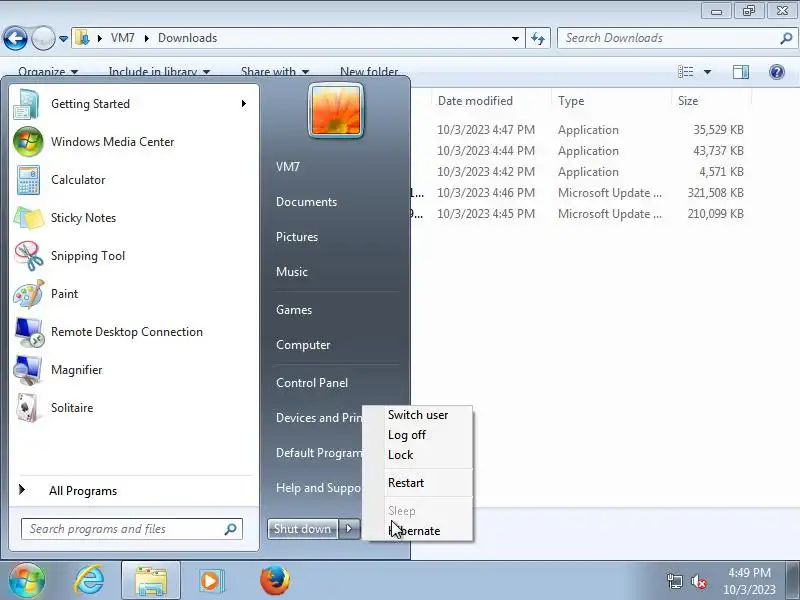Viewport: 800px width, 600px height.
Task: Start the Solitaire game
Action: coord(133,408)
